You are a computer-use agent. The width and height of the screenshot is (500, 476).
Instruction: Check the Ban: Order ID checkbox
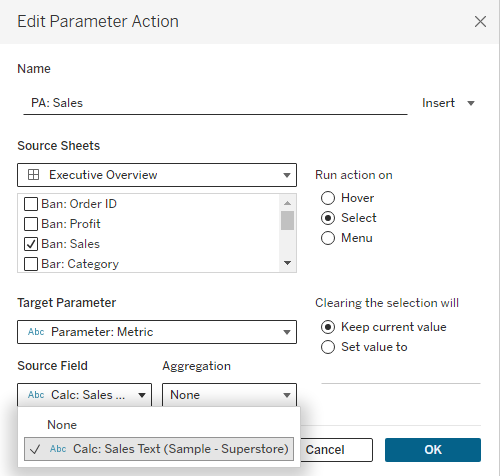tap(31, 204)
